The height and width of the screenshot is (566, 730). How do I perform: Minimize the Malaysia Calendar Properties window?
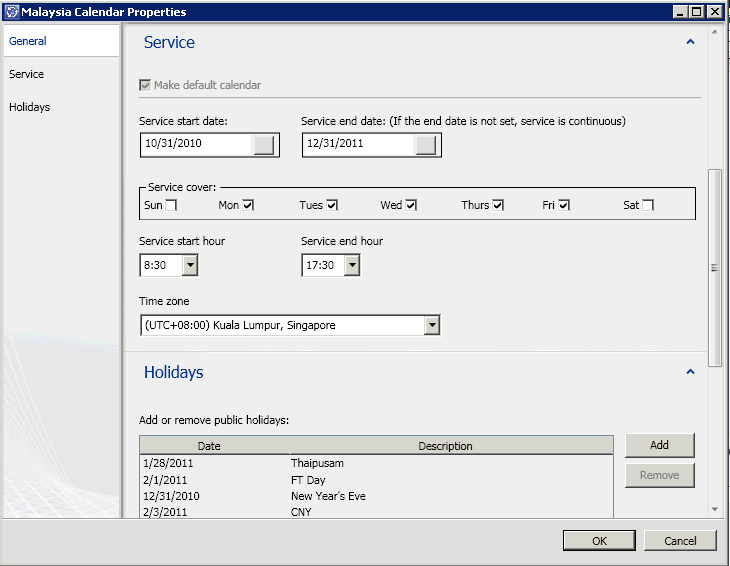(681, 12)
